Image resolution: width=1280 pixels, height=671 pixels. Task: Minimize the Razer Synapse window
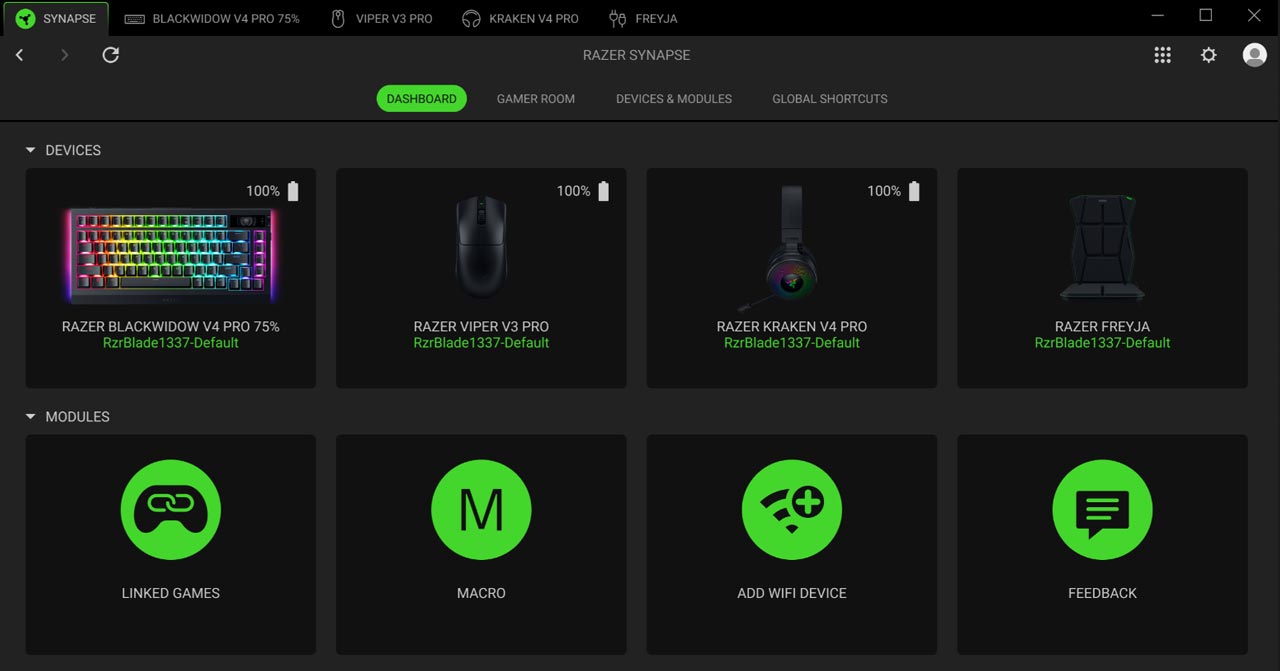pyautogui.click(x=1158, y=16)
